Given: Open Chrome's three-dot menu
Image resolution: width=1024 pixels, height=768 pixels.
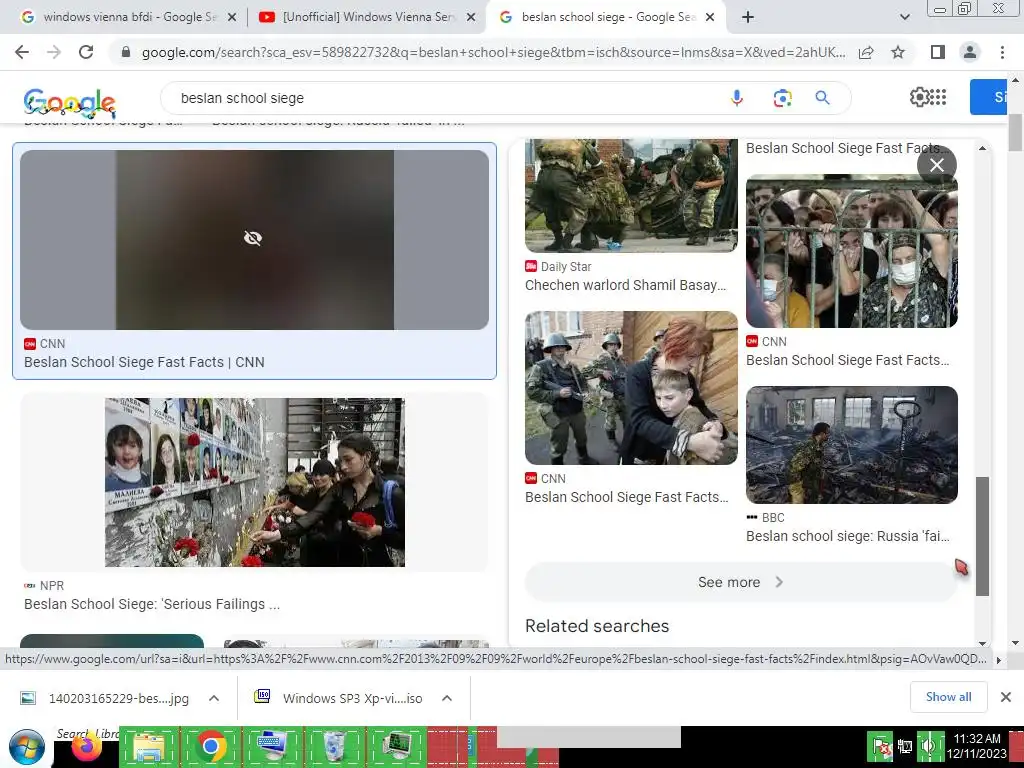Looking at the screenshot, I should point(1002,52).
